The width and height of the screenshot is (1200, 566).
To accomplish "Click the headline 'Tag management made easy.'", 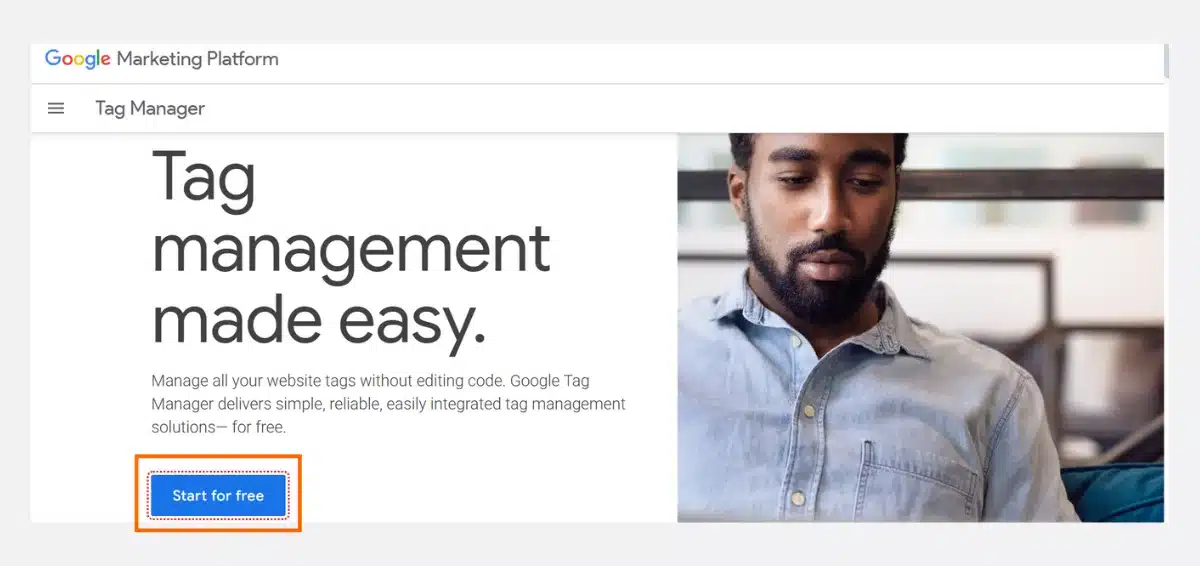I will (350, 250).
